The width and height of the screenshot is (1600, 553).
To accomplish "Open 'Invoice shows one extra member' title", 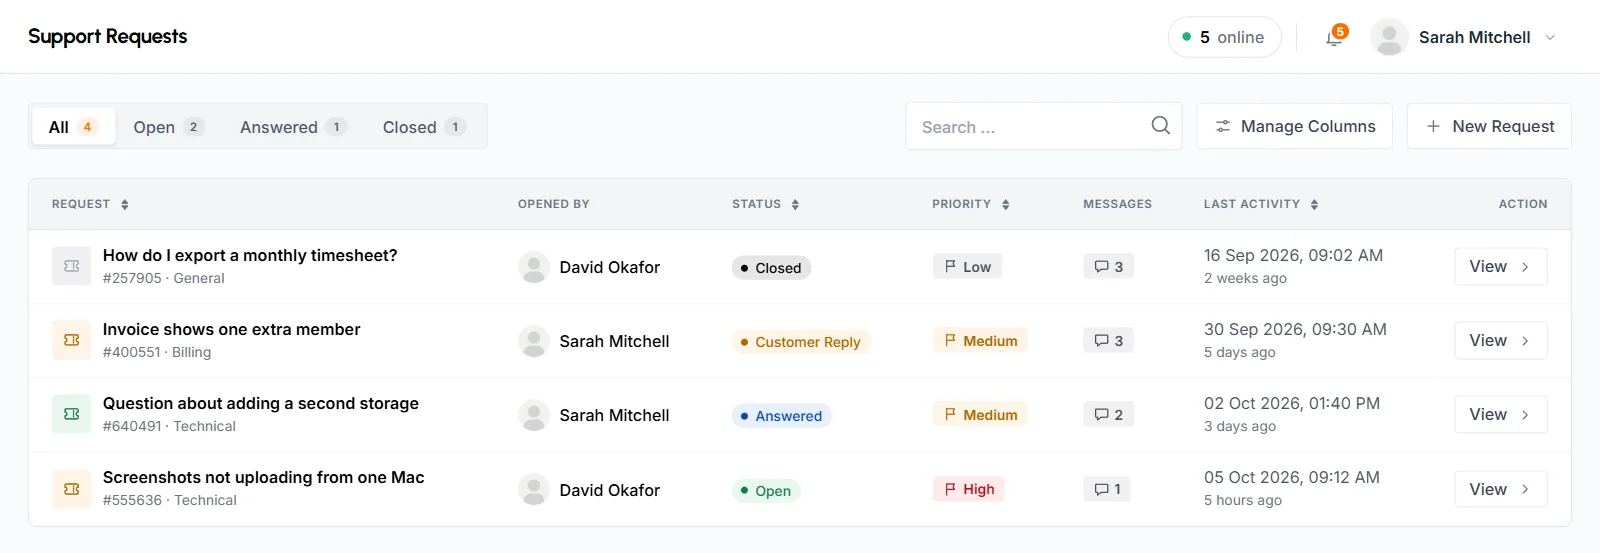I will [232, 329].
